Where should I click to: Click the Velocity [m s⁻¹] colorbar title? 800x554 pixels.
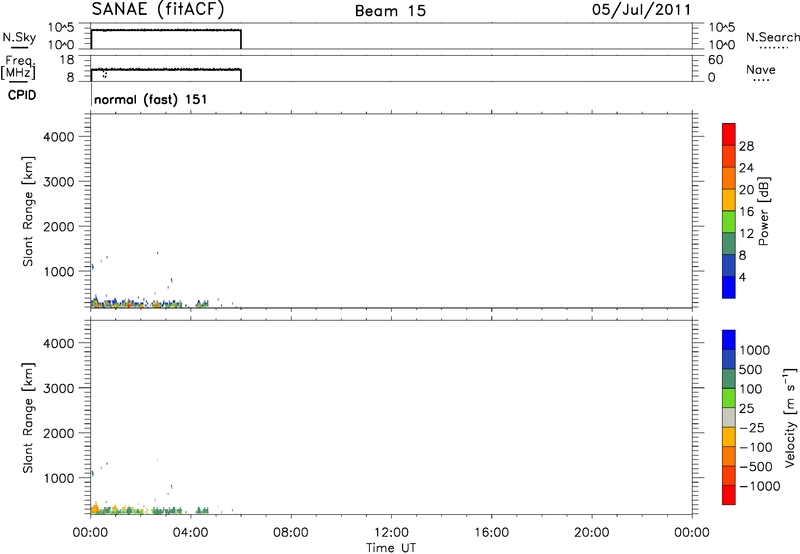point(790,417)
